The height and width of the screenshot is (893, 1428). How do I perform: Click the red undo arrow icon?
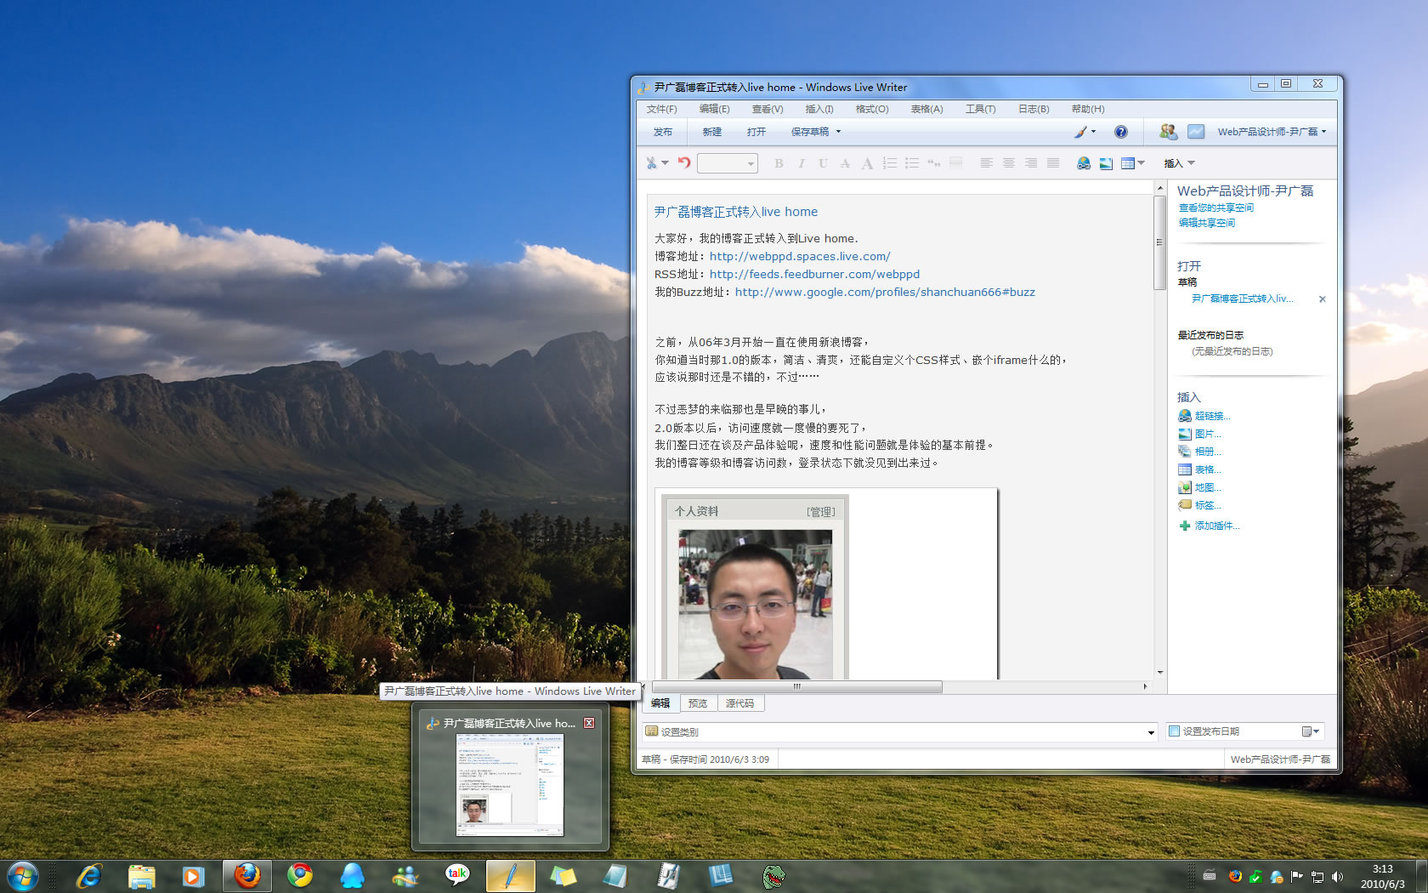(684, 163)
